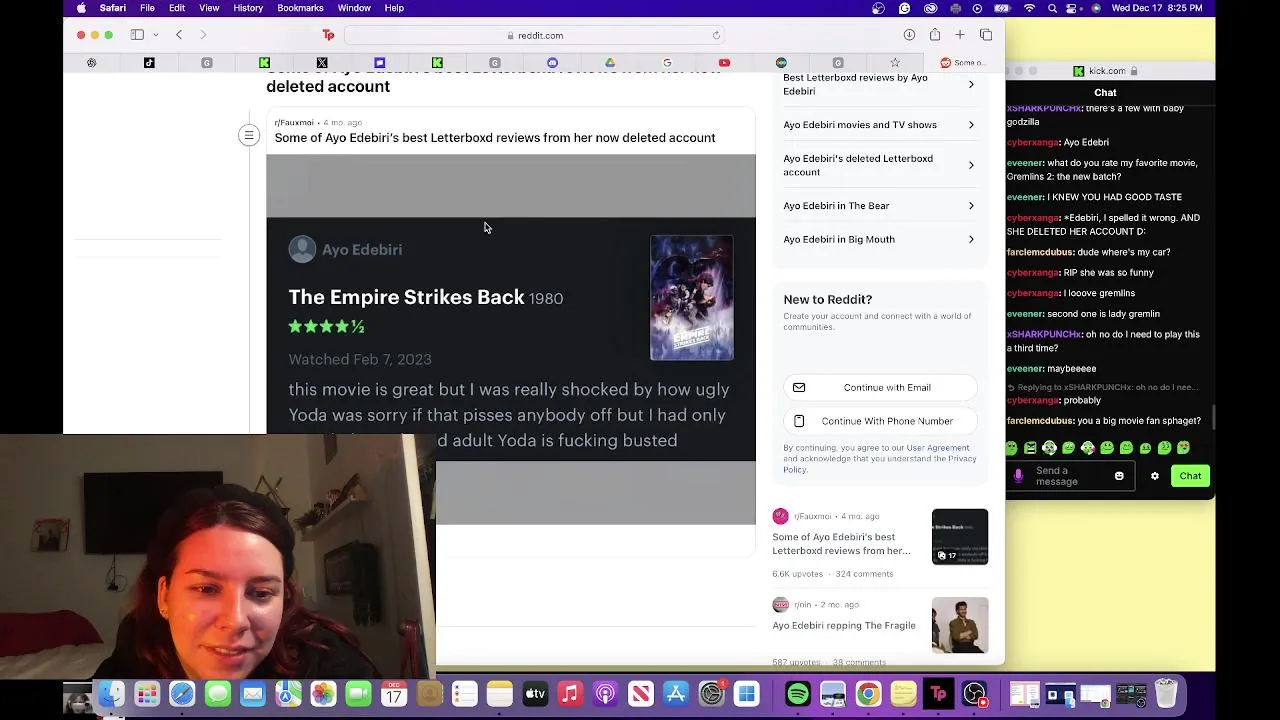Viewport: 1280px width, 720px height.
Task: Open the App Store from the Dock
Action: click(676, 694)
